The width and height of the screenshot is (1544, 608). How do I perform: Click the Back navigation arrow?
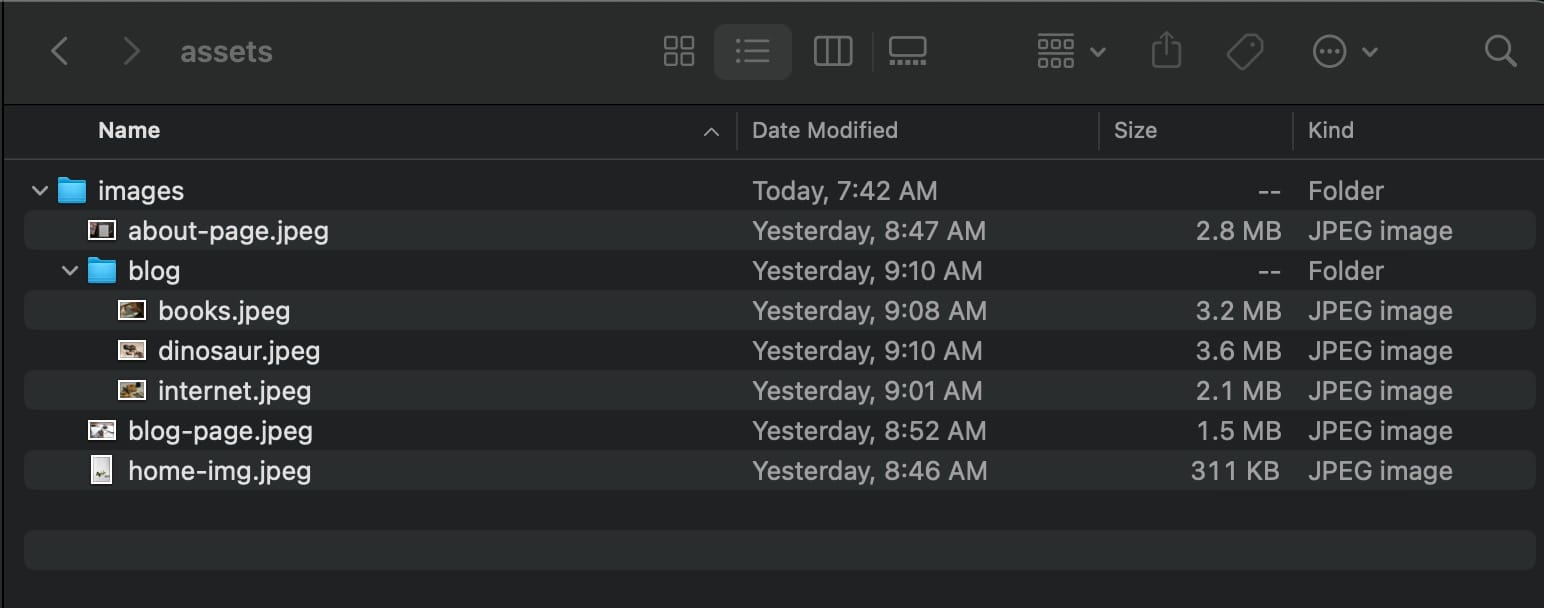tap(60, 52)
